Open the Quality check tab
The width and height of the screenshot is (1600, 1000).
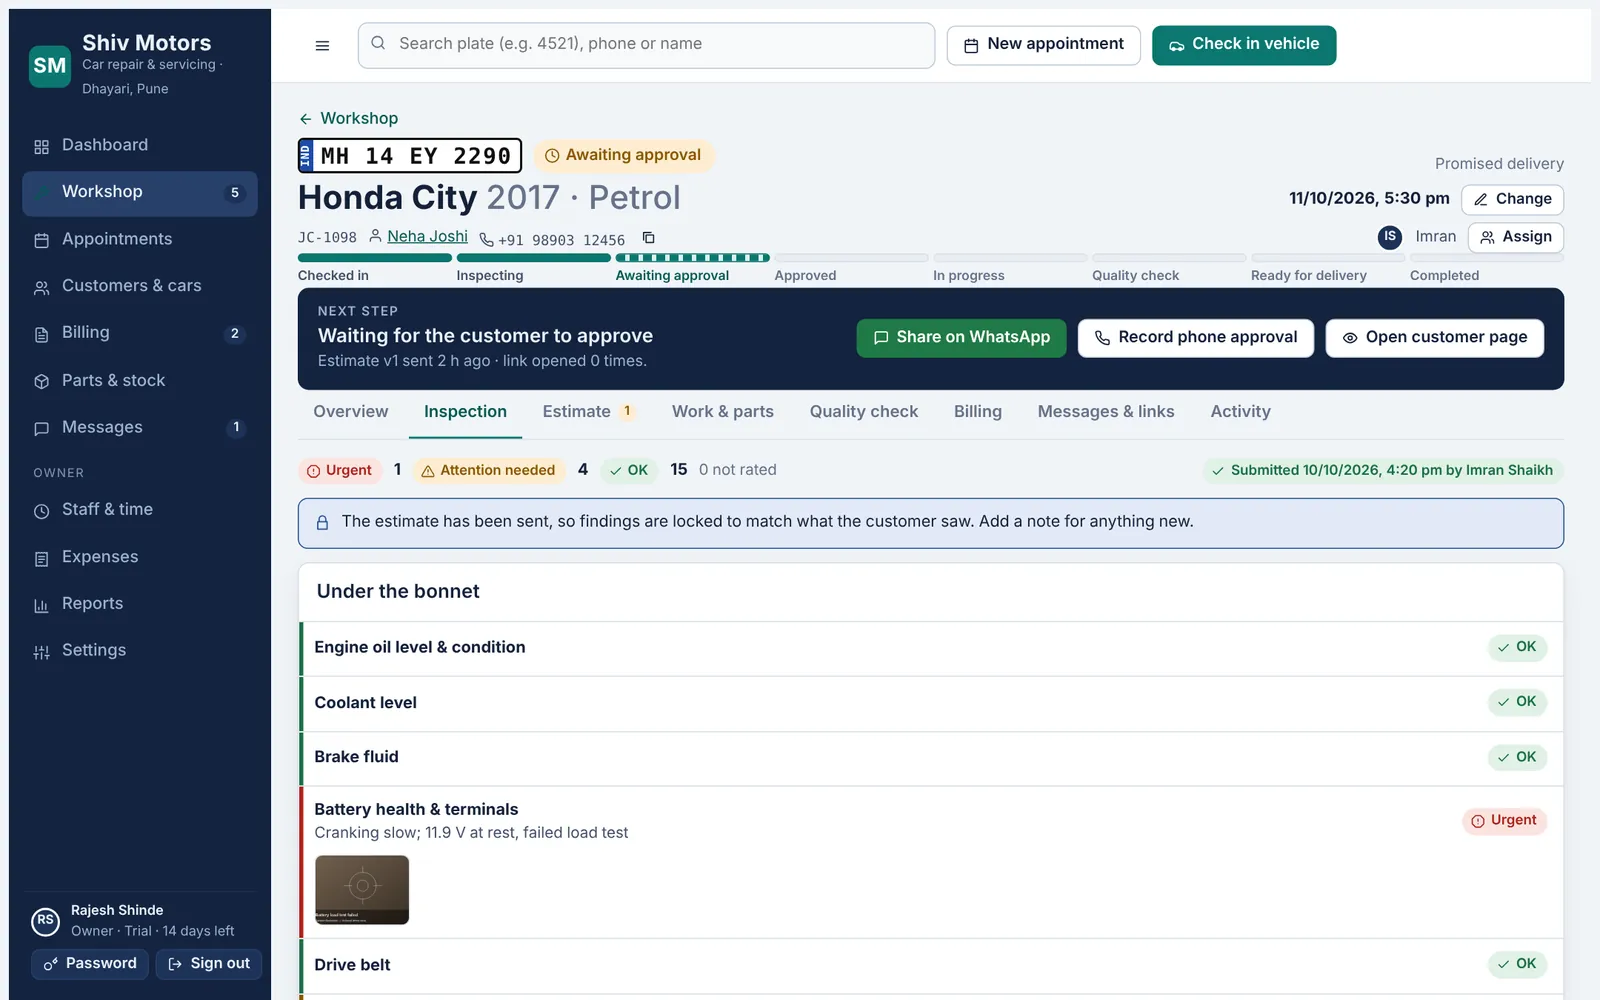pyautogui.click(x=864, y=412)
